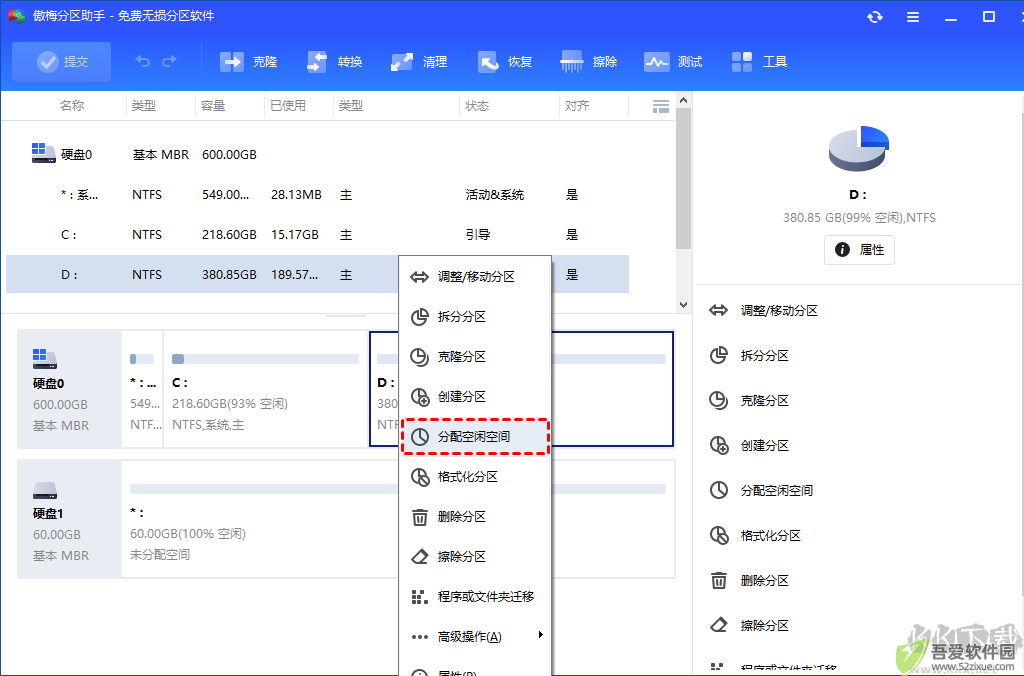Click 调整/移动分区 in right side panel
1024x676 pixels.
pyautogui.click(x=763, y=310)
